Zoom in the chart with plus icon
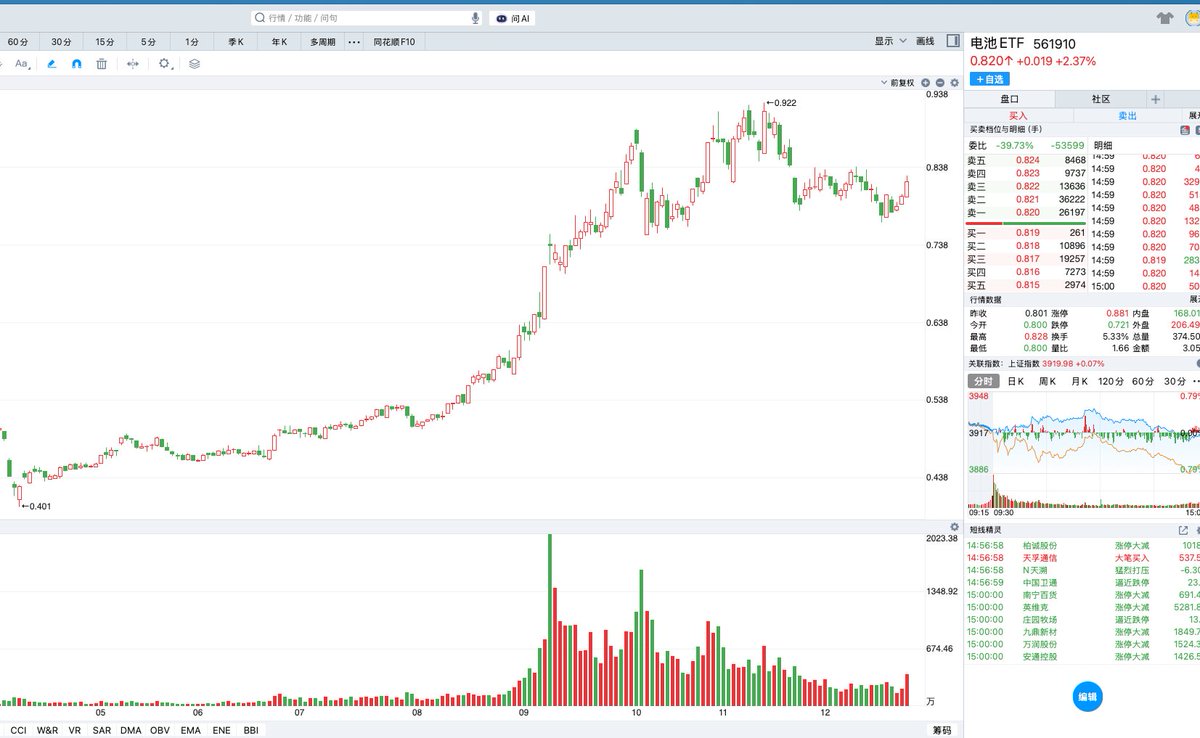Viewport: 1200px width, 738px height. 926,82
